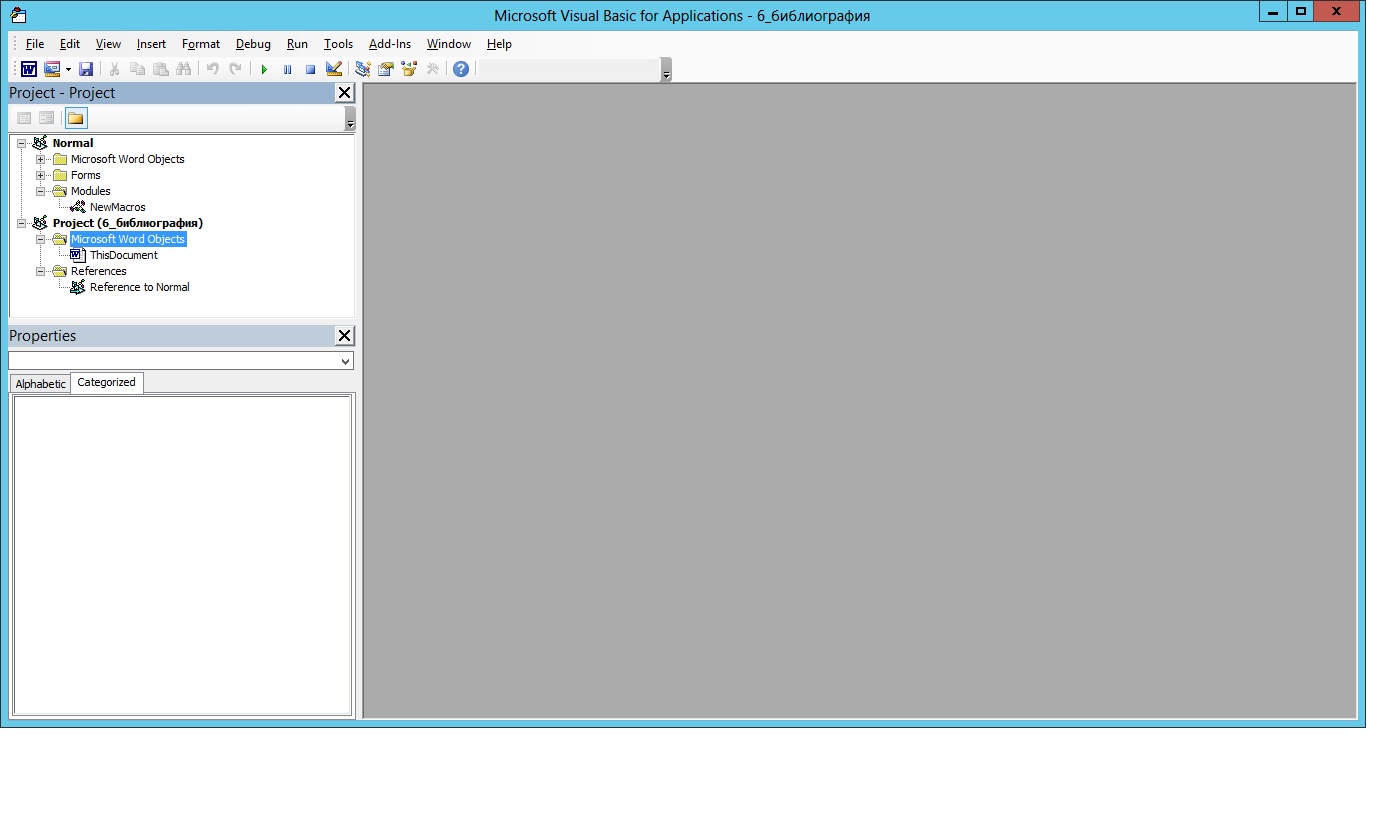Image resolution: width=1388 pixels, height=816 pixels.
Task: Toggle Design Mode icon in the toolbar
Action: 334,69
